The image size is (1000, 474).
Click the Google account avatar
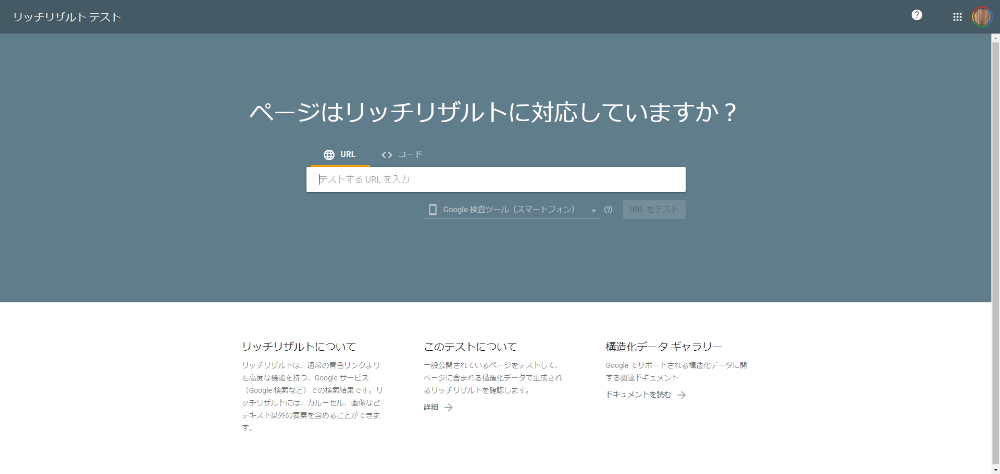[x=982, y=16]
